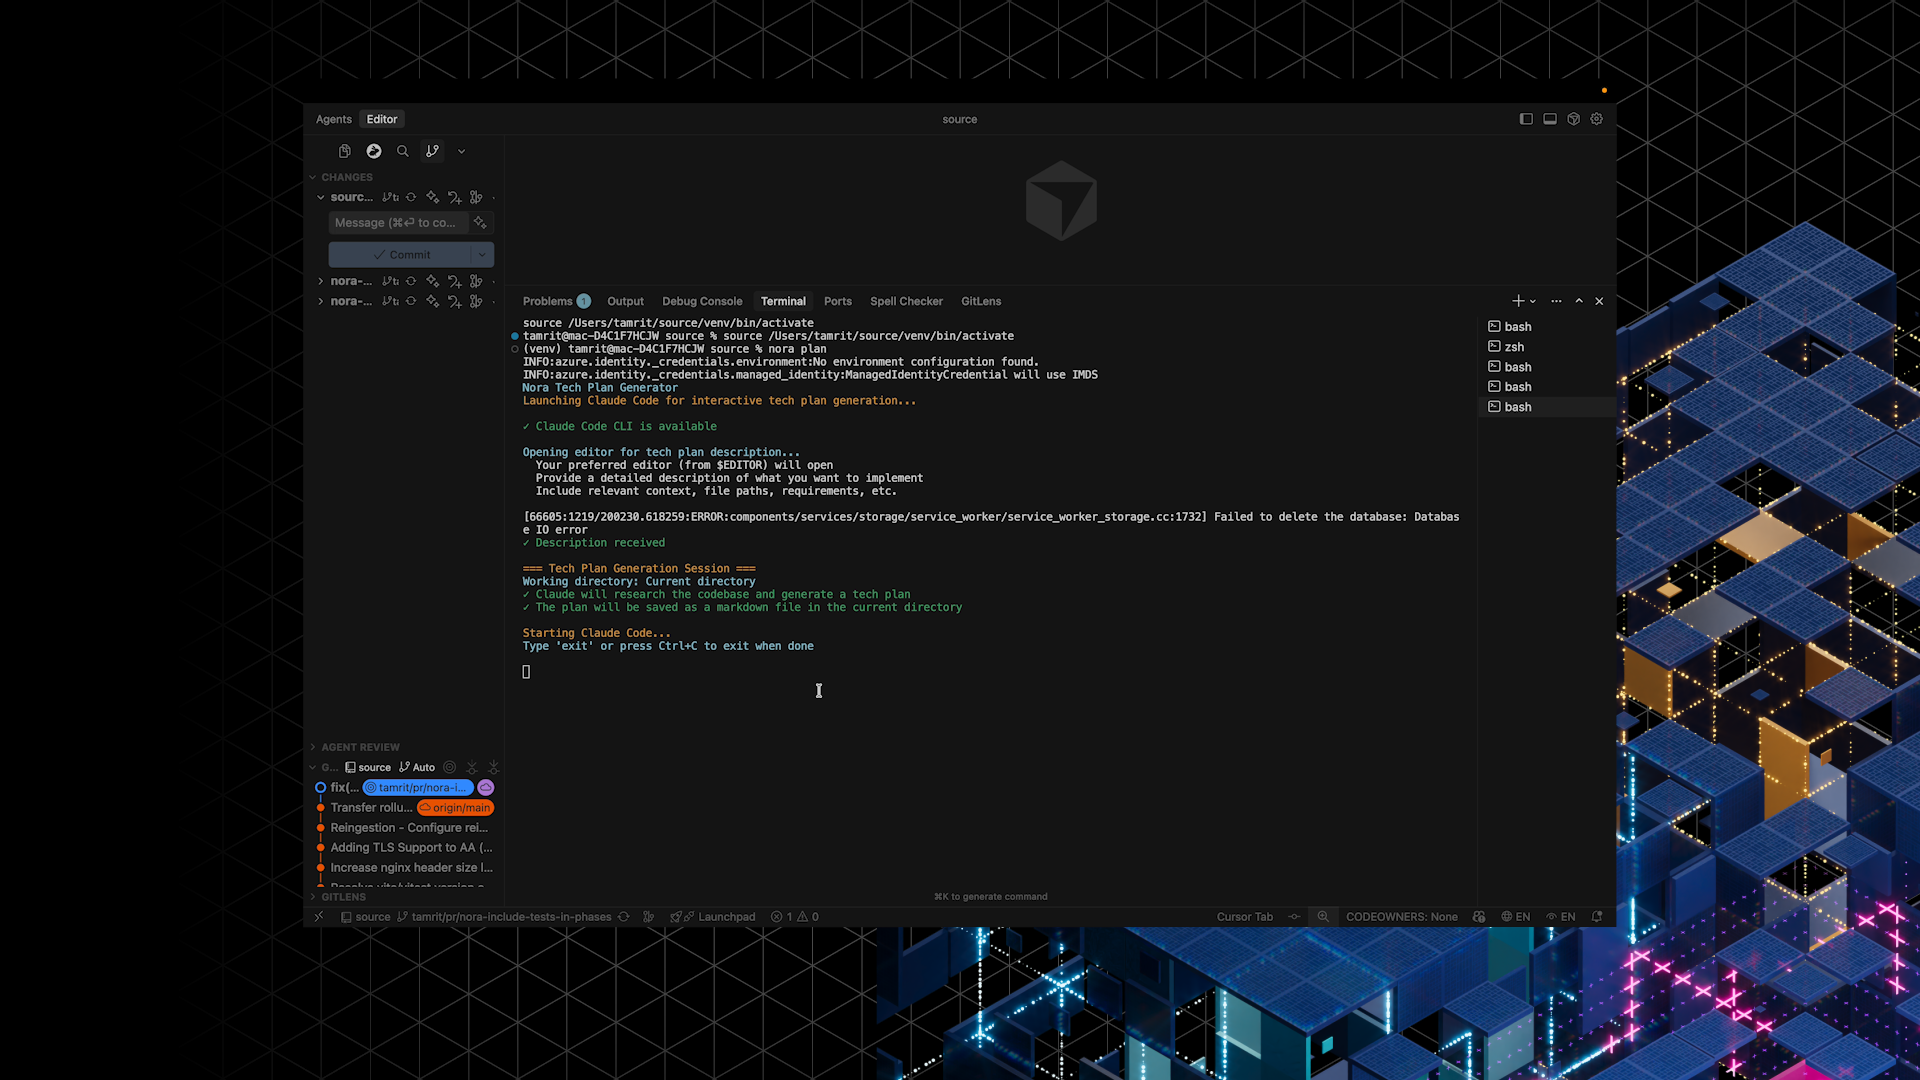Open notifications bell in status bar
This screenshot has width=1920, height=1080.
pyautogui.click(x=1597, y=916)
